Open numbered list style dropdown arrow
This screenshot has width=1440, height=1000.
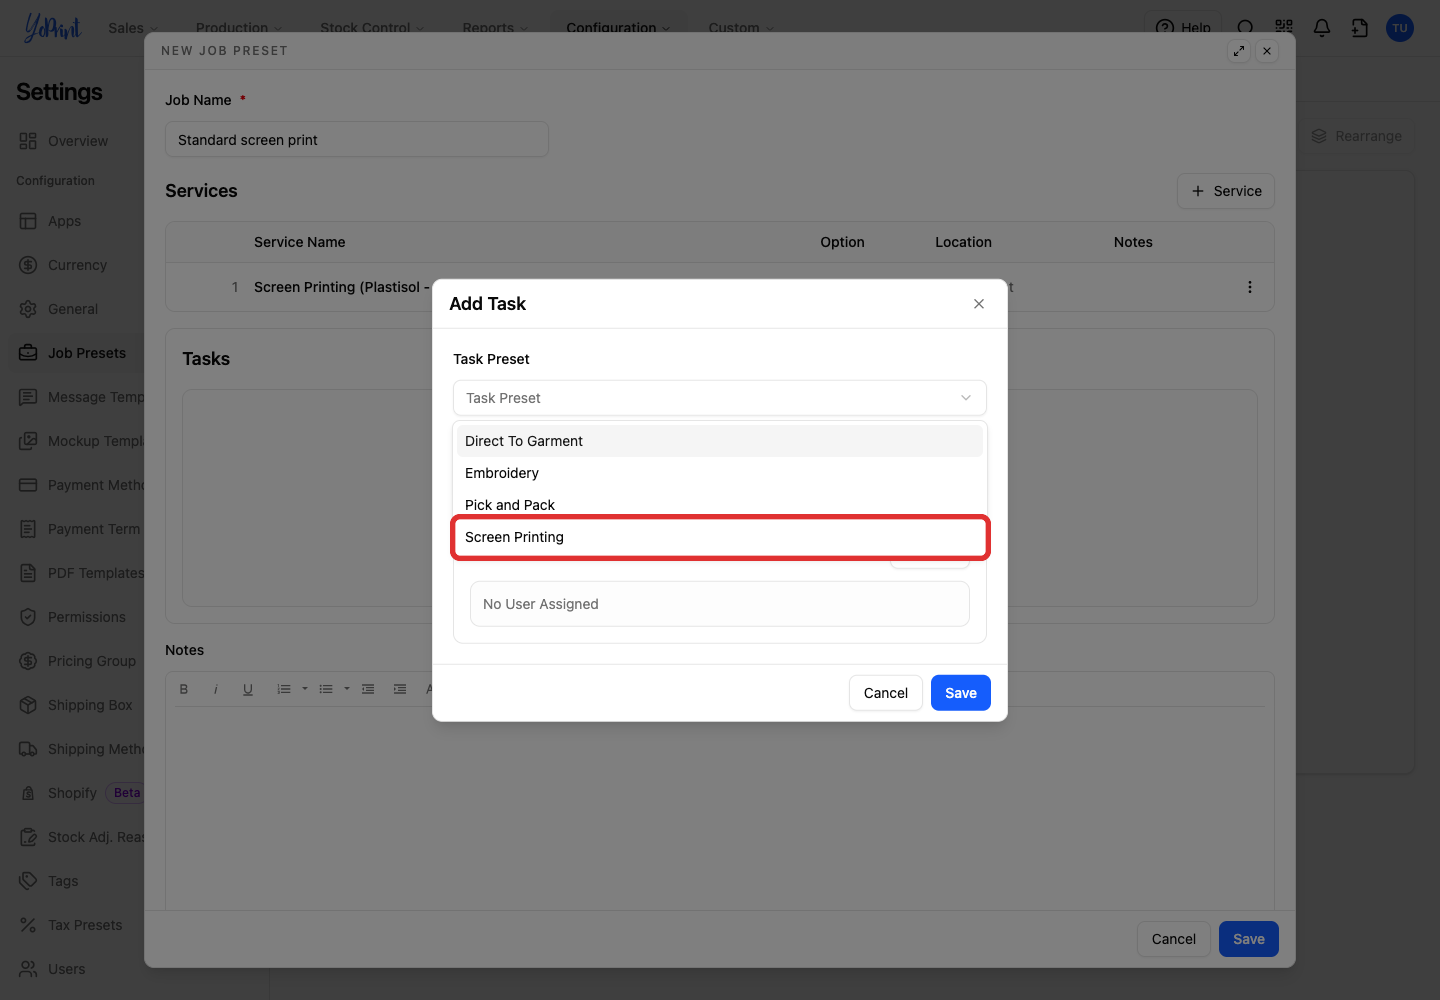pos(305,689)
